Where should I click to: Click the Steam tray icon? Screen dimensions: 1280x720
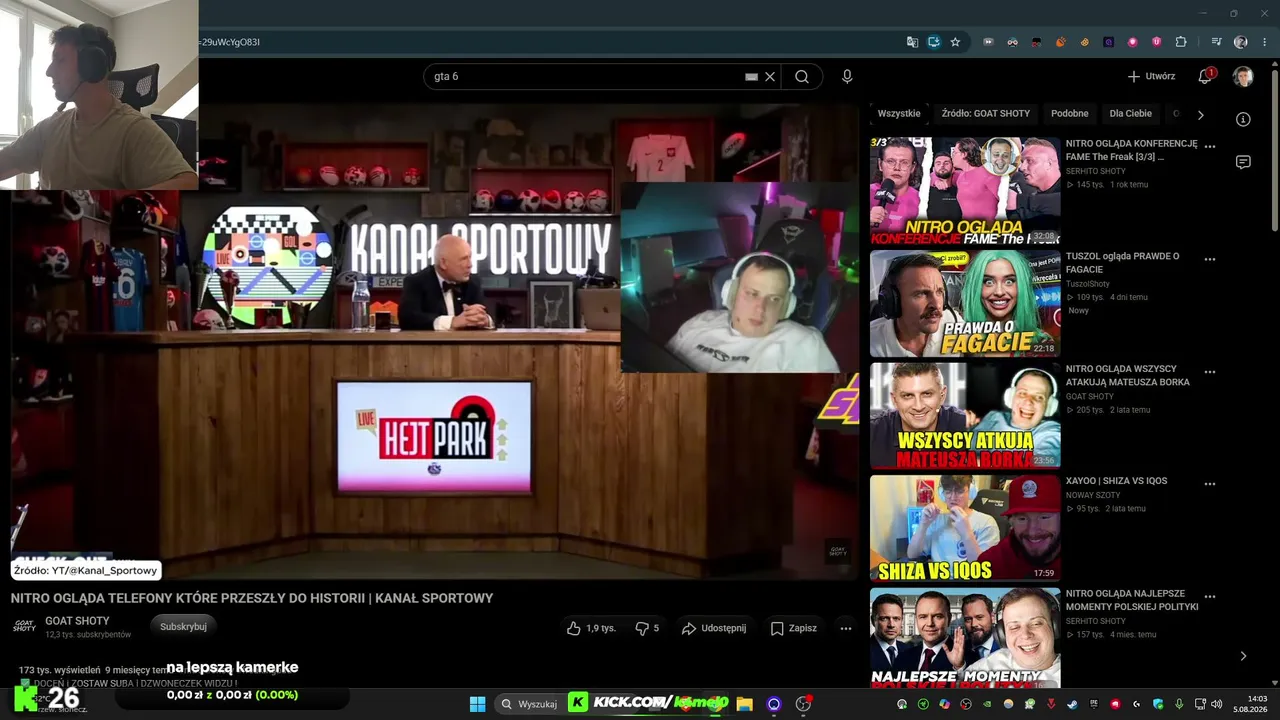(x=1073, y=704)
